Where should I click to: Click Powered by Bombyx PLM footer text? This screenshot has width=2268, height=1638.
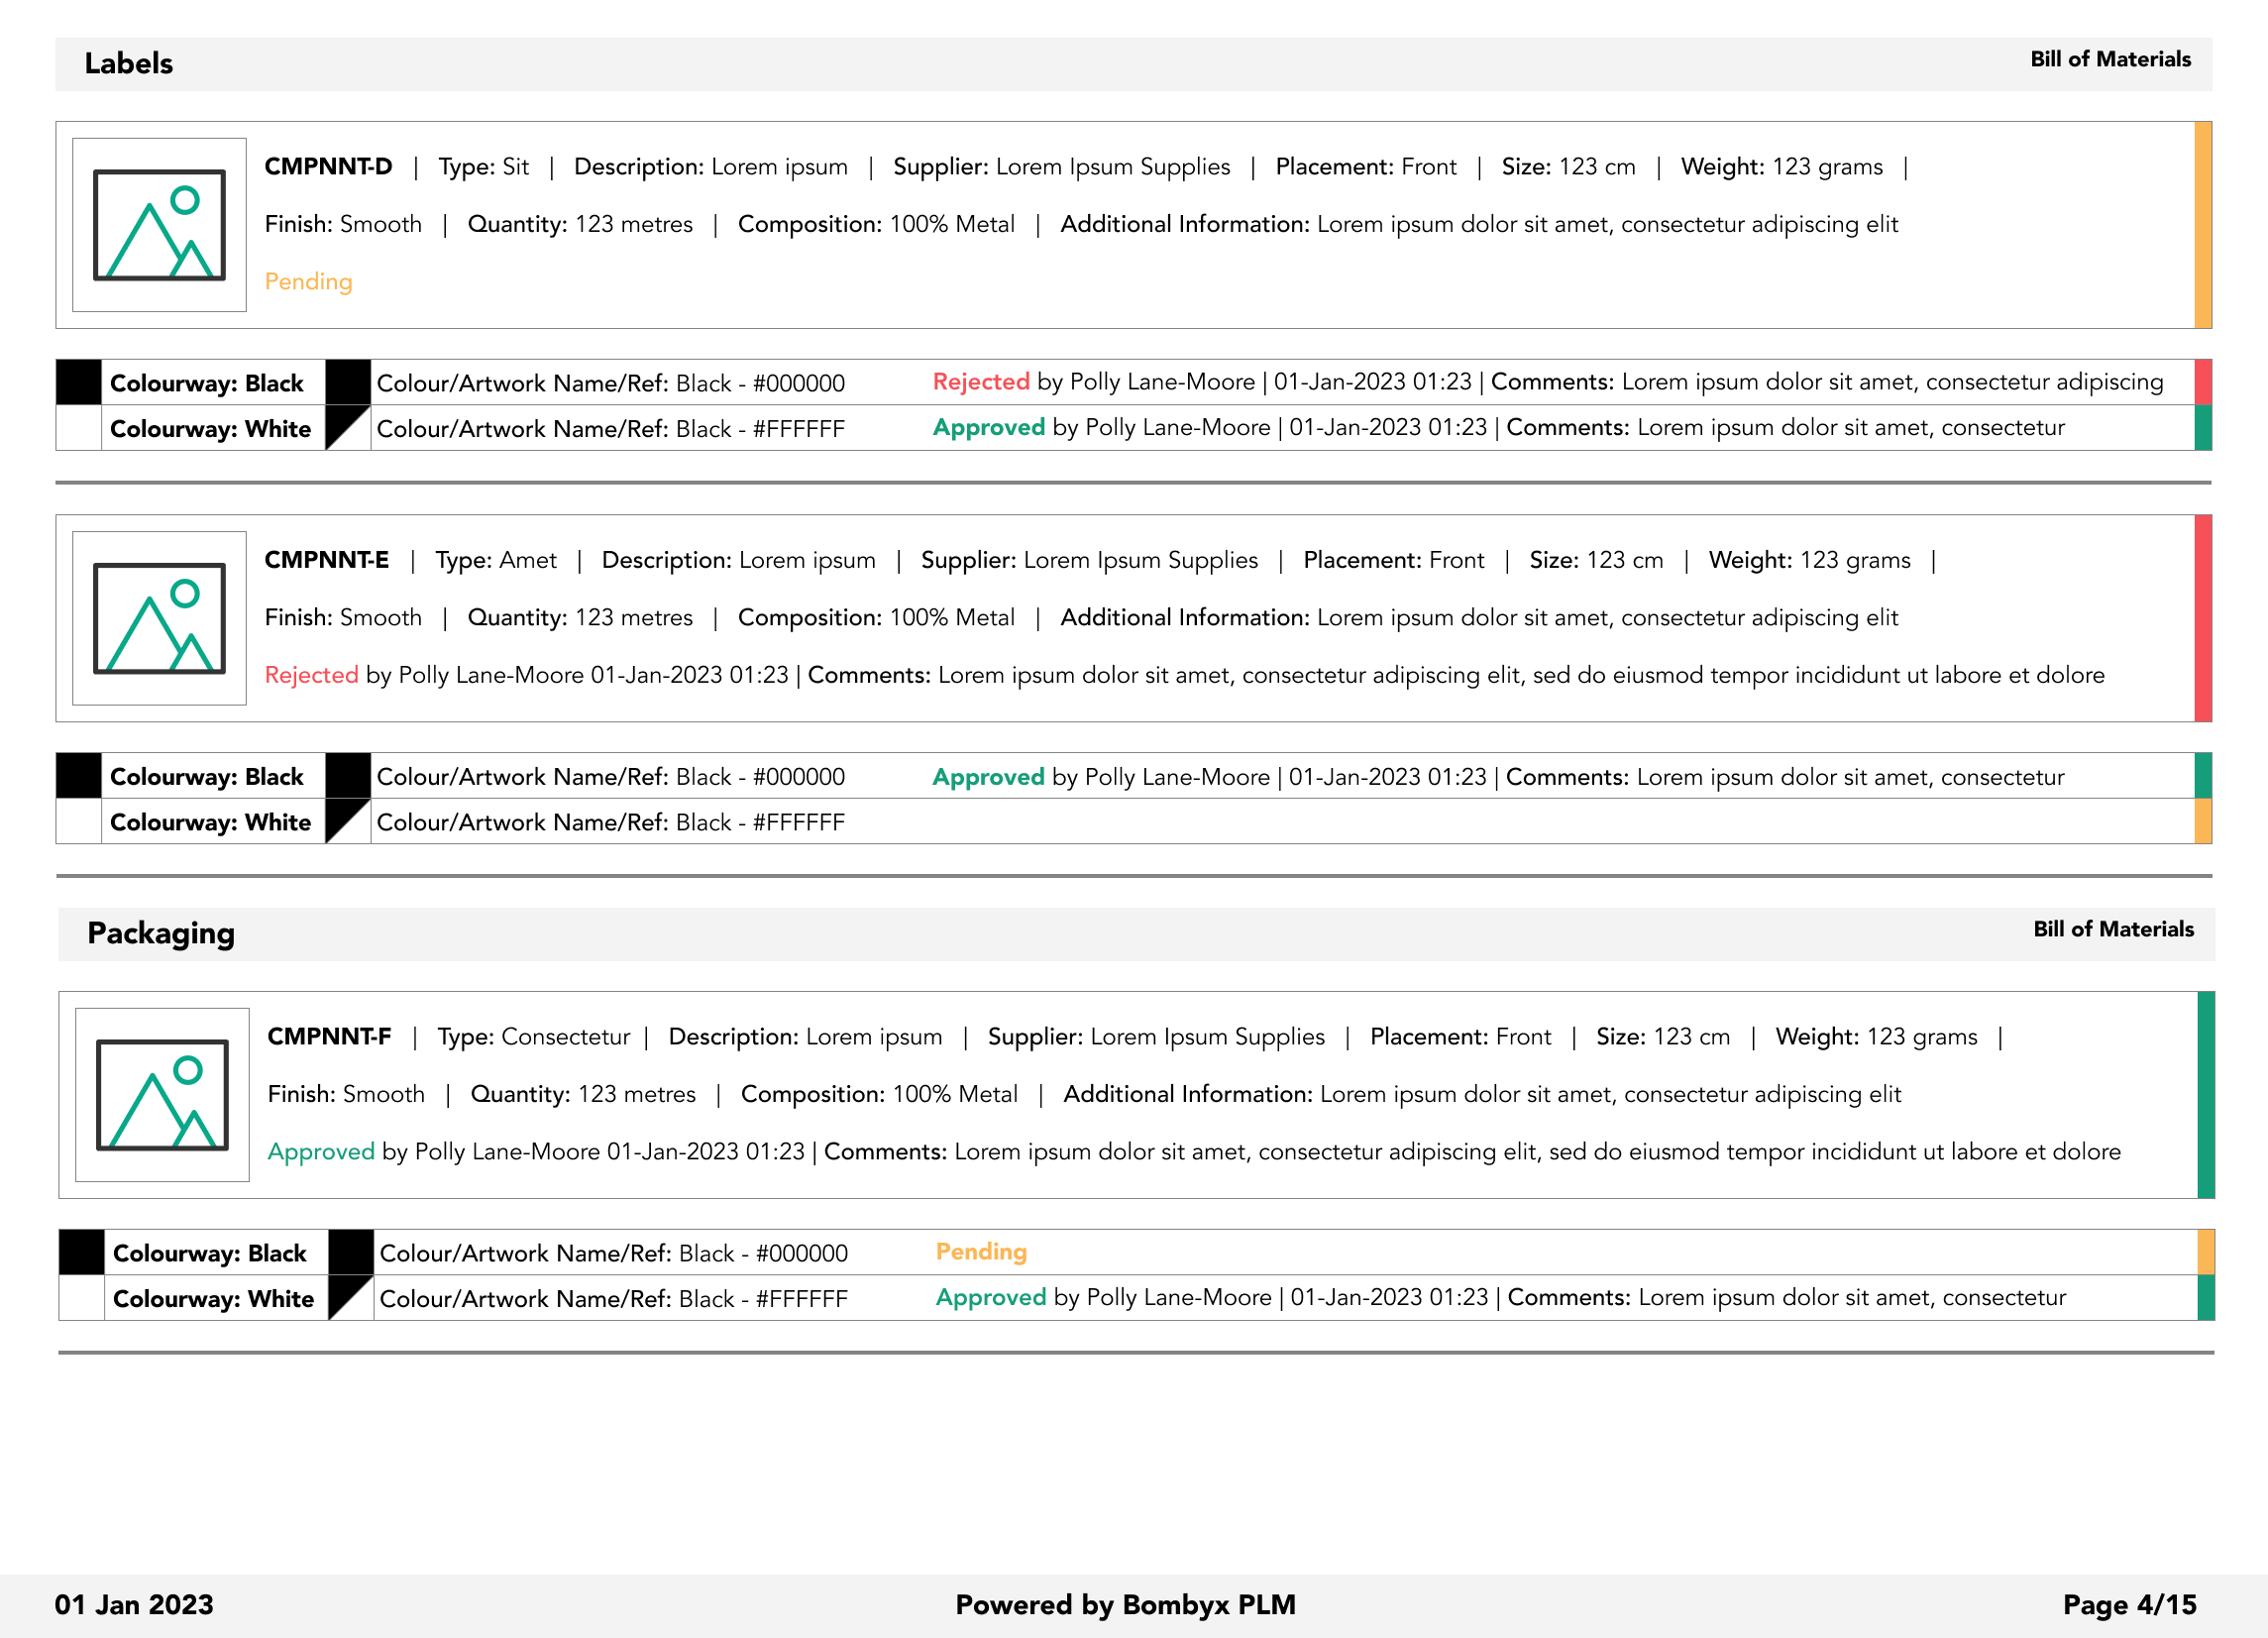[x=1125, y=1605]
